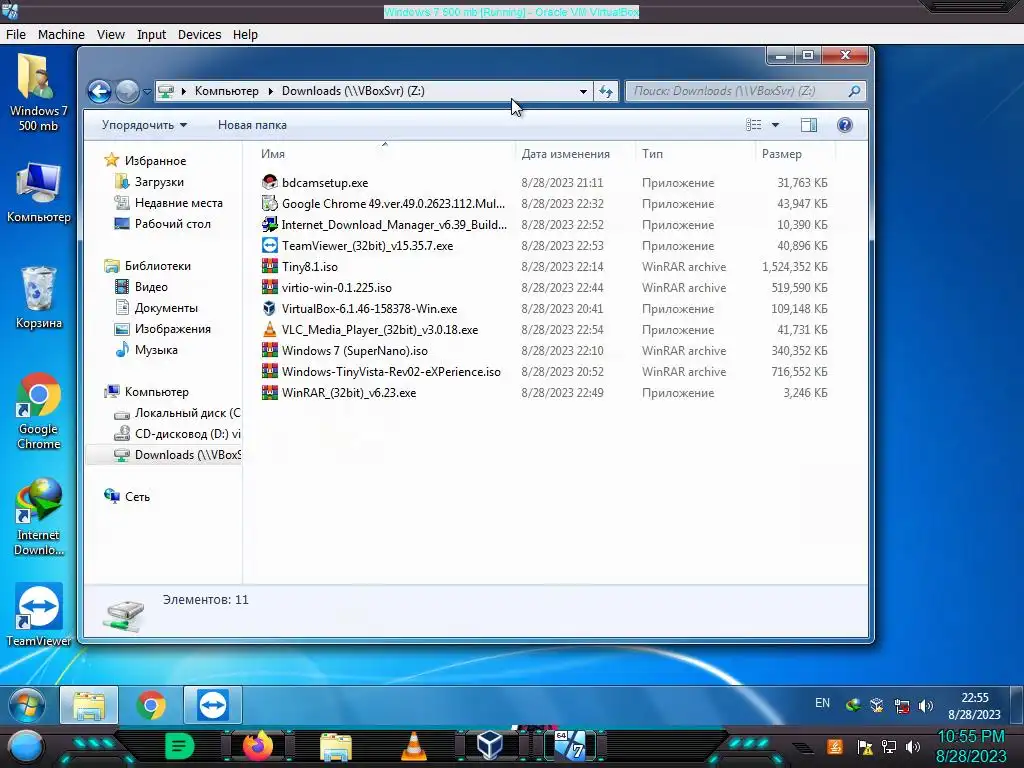The height and width of the screenshot is (768, 1024).
Task: Sort by the Размер column header
Action: (795, 153)
